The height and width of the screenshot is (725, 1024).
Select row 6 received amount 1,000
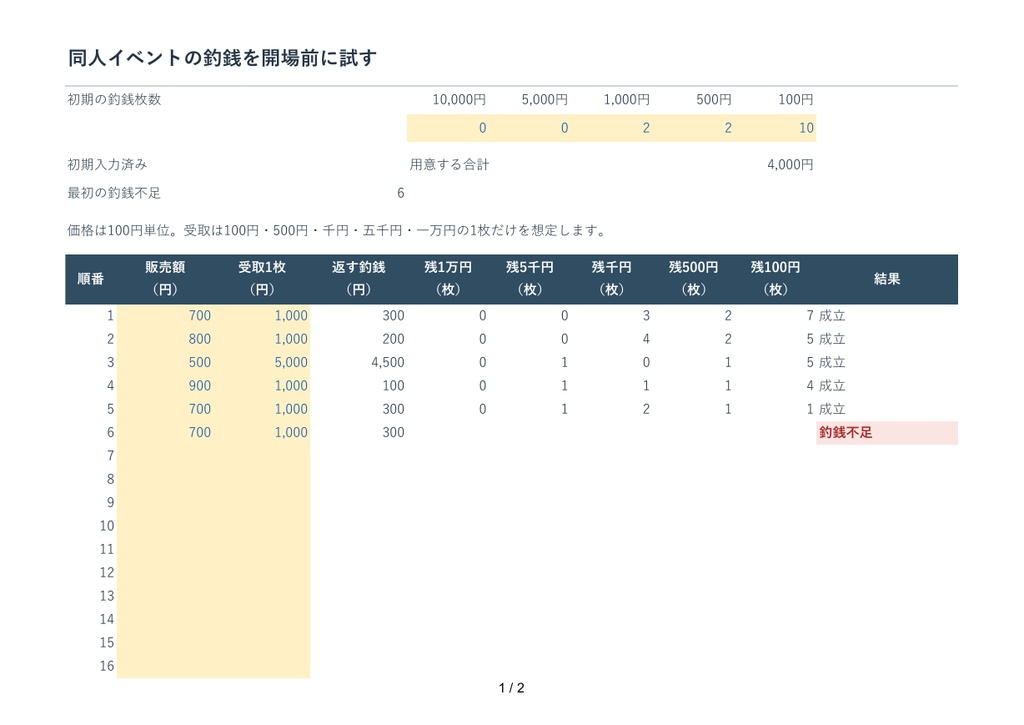coord(262,433)
